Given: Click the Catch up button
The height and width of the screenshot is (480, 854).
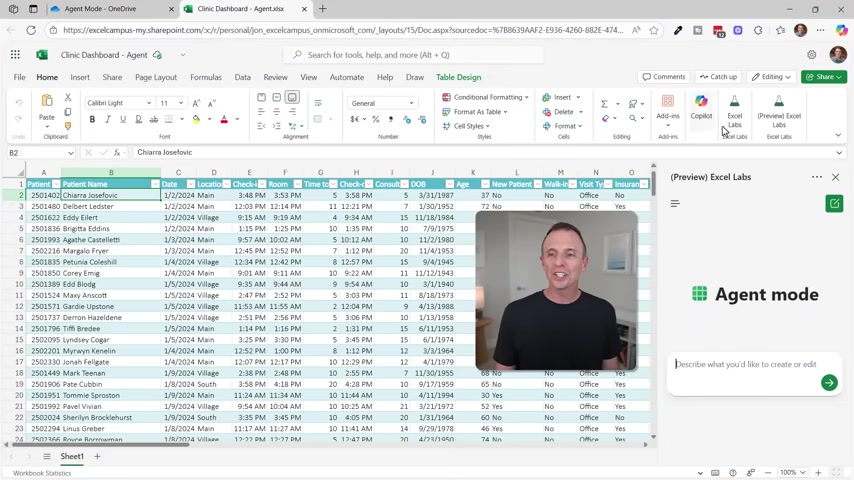Looking at the screenshot, I should 718,77.
